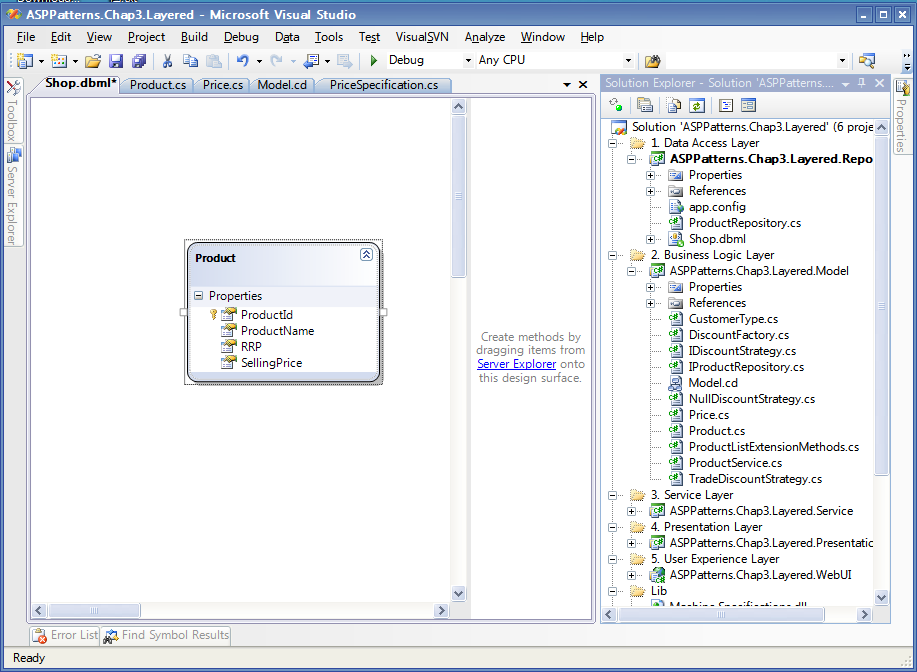Screen dimensions: 917x672
Task: Click the Cut scissors icon
Action: [167, 61]
